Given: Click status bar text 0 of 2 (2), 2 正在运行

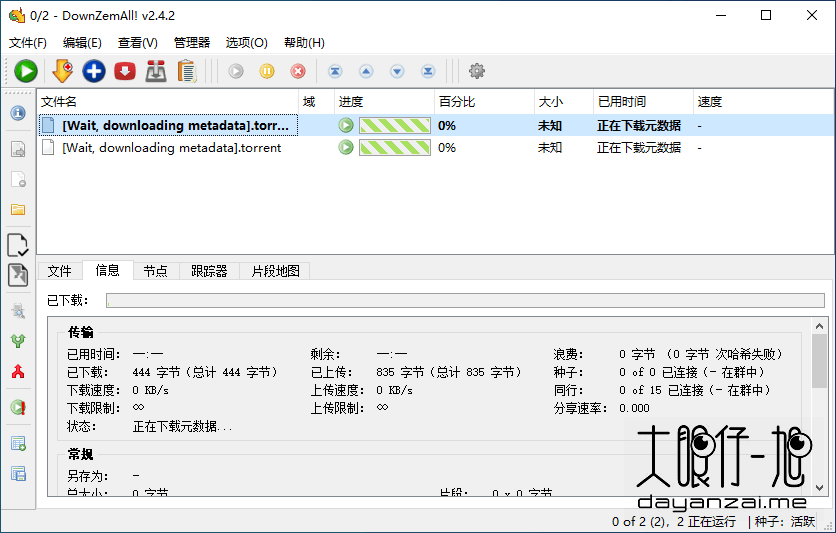Looking at the screenshot, I should tap(673, 521).
